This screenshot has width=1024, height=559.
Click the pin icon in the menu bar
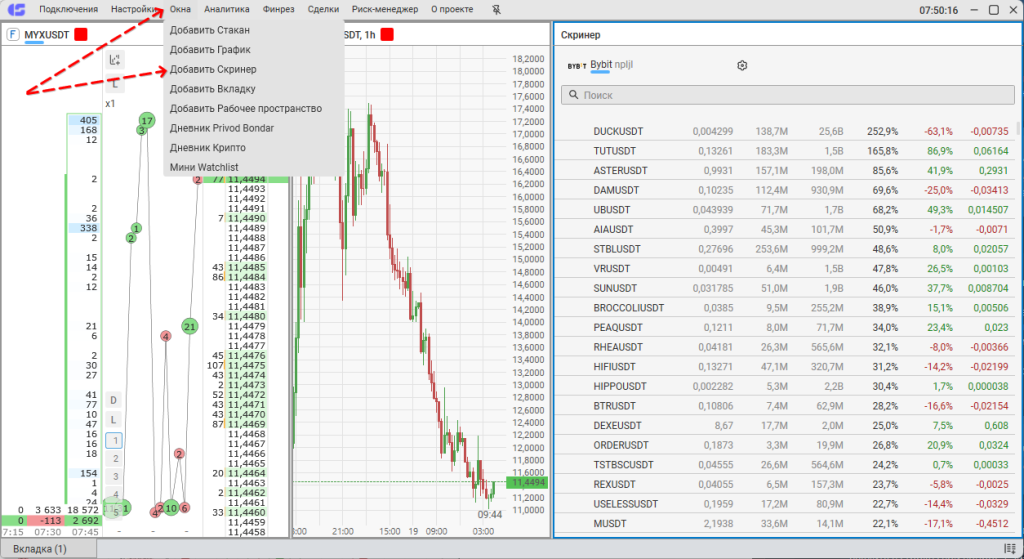(498, 9)
